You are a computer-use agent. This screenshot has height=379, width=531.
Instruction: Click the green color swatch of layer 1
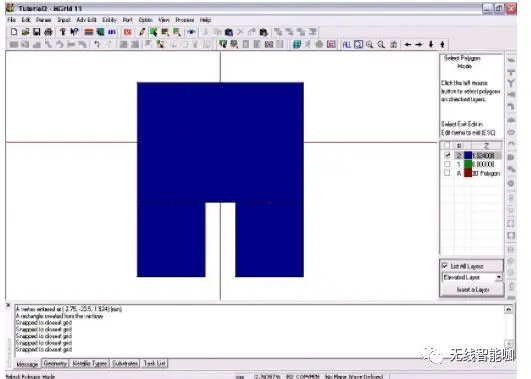tap(468, 164)
